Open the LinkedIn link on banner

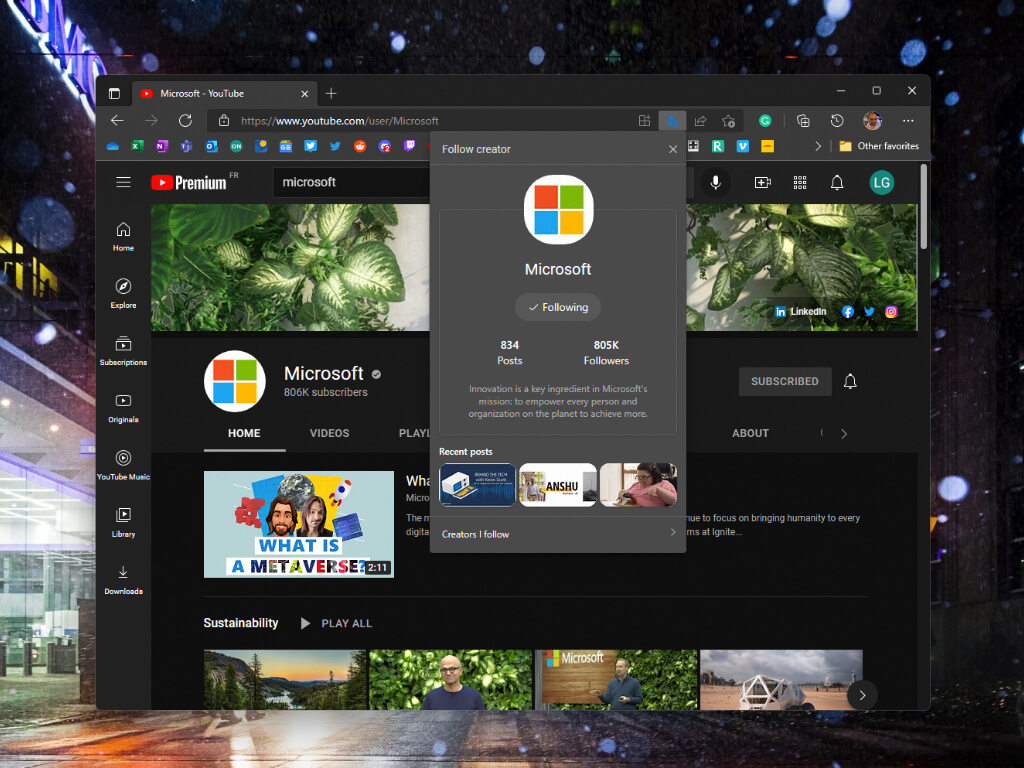click(801, 312)
